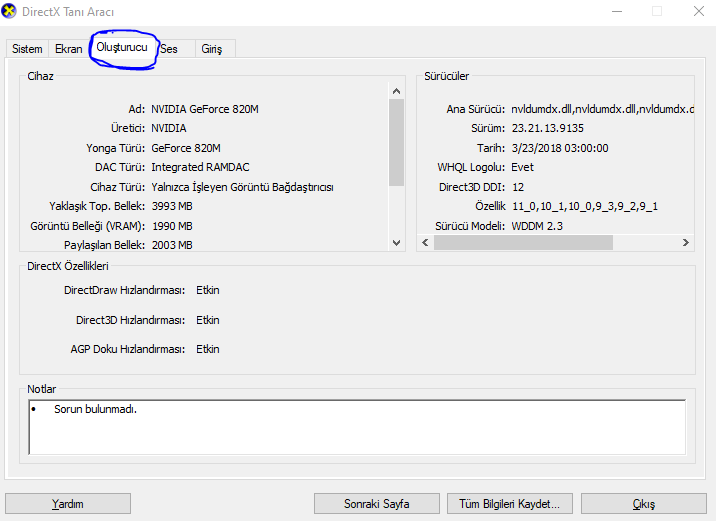Select the text NVIDIA GeForce 820M
716x521 pixels.
click(205, 109)
